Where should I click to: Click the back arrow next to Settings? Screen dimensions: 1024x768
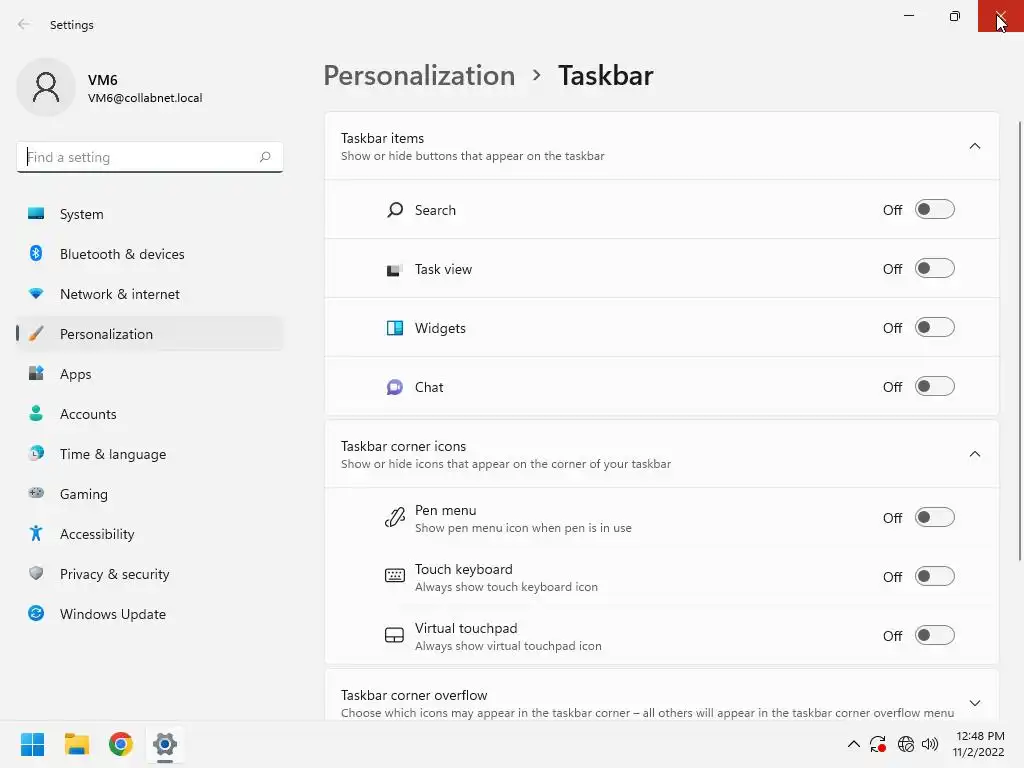(24, 24)
